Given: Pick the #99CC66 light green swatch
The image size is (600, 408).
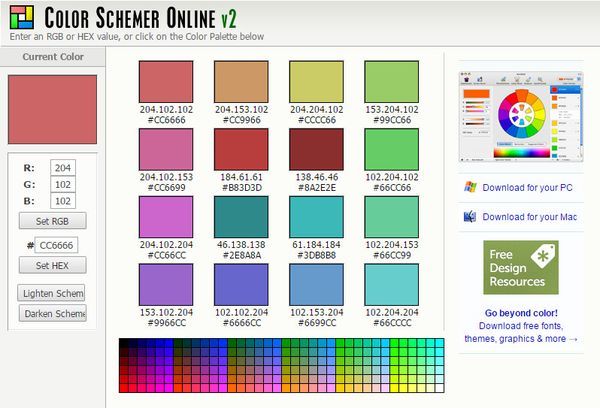Looking at the screenshot, I should [391, 82].
